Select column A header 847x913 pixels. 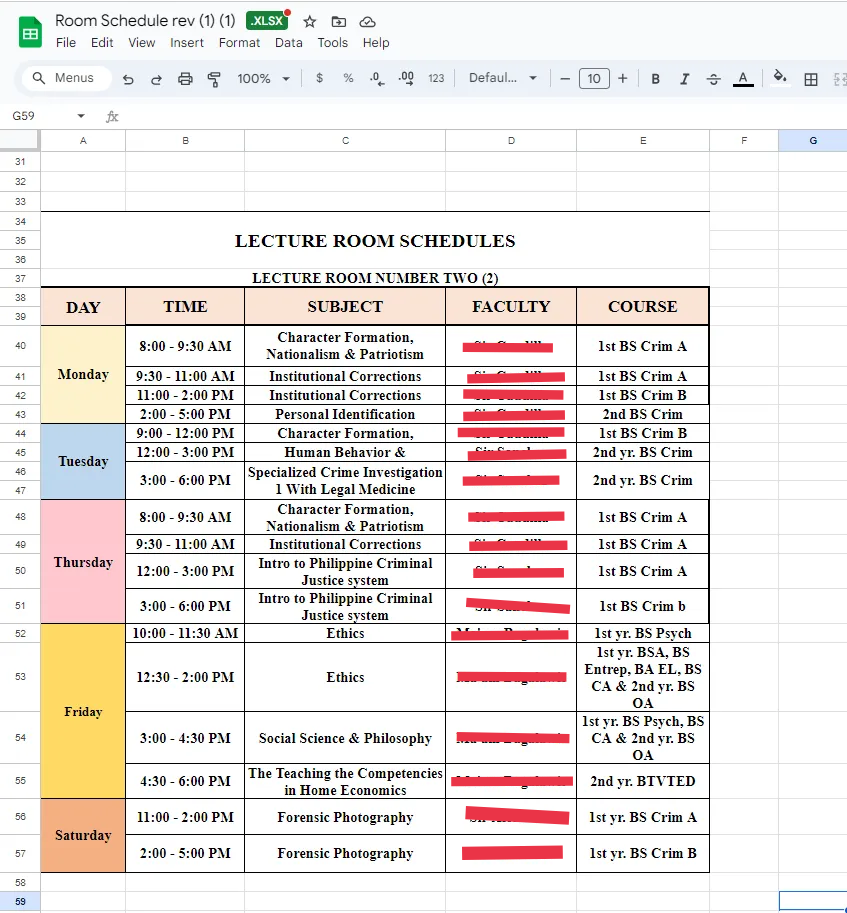point(83,140)
